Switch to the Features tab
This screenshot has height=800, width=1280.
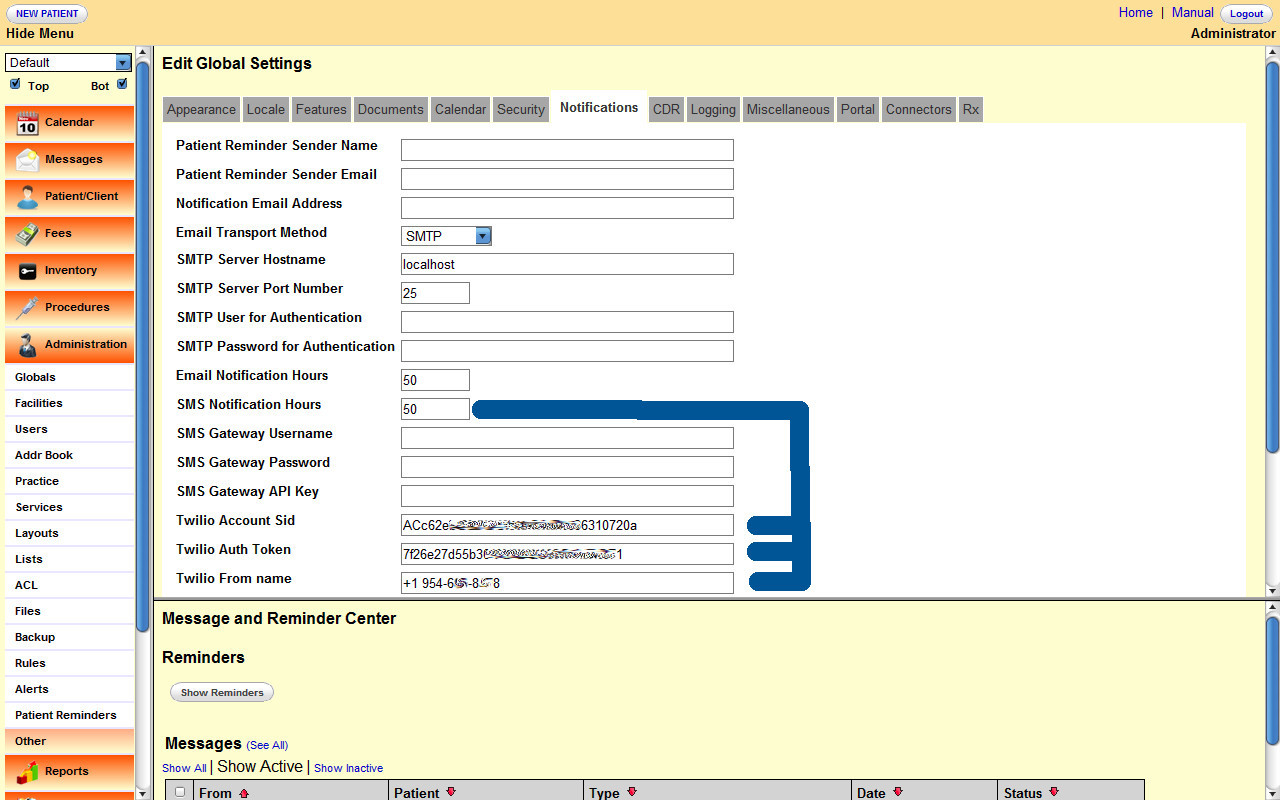(321, 110)
